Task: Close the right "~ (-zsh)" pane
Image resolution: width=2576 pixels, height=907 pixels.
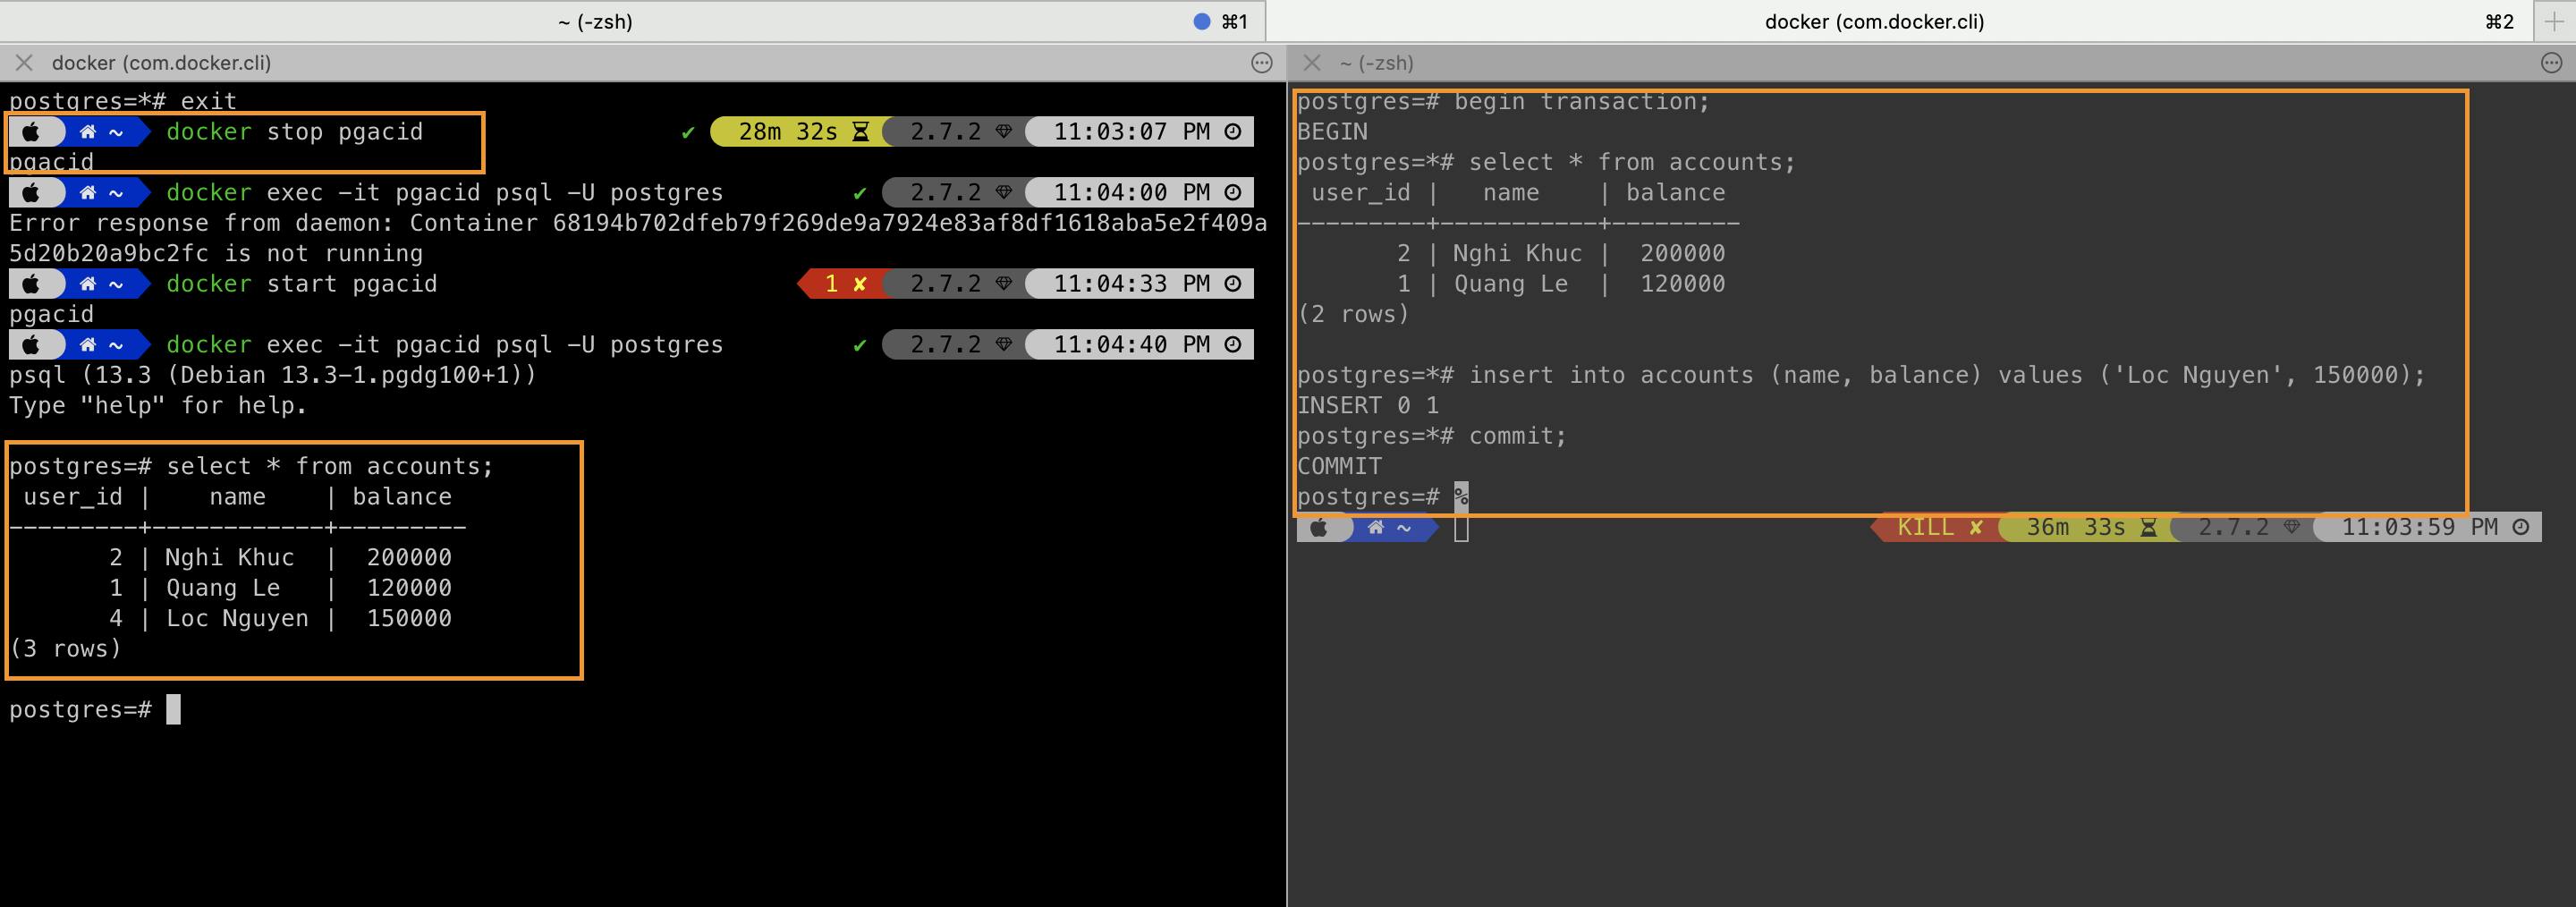Action: pyautogui.click(x=1312, y=63)
